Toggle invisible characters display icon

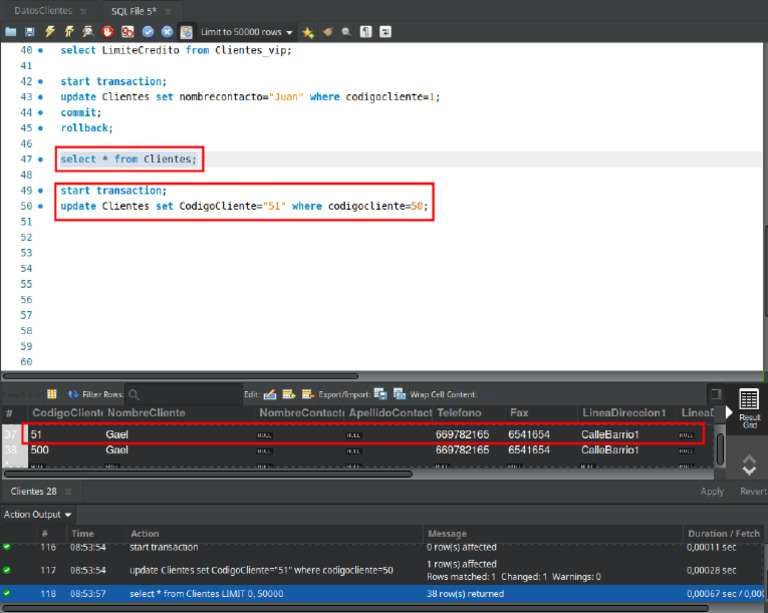[366, 32]
